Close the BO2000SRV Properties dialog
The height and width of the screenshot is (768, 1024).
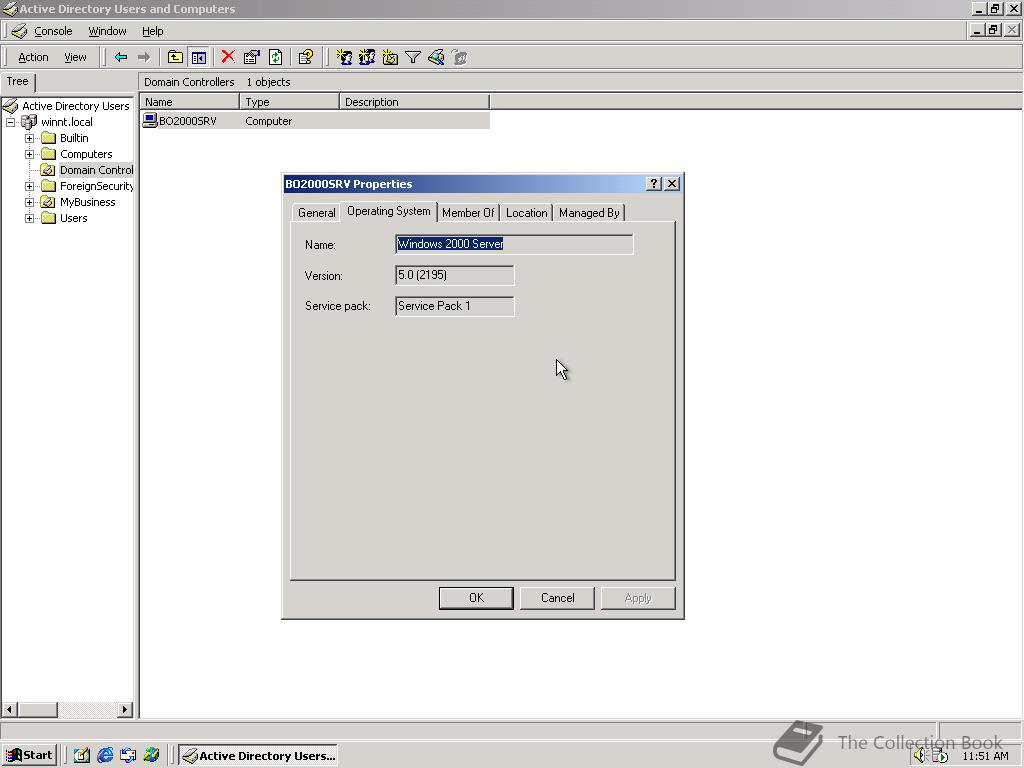(671, 184)
